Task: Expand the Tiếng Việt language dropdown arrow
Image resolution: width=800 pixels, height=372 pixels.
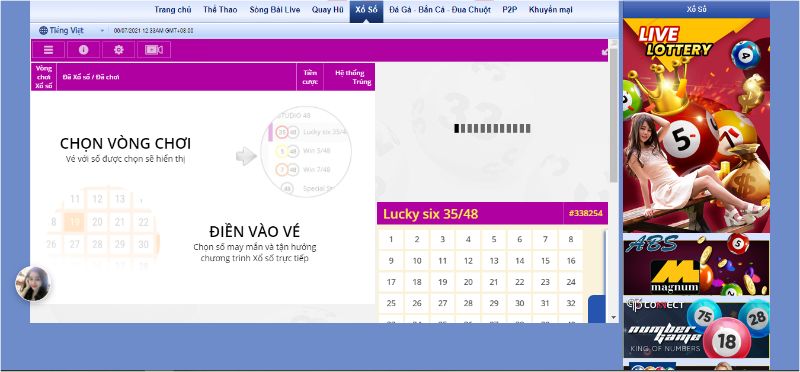Action: coord(102,31)
